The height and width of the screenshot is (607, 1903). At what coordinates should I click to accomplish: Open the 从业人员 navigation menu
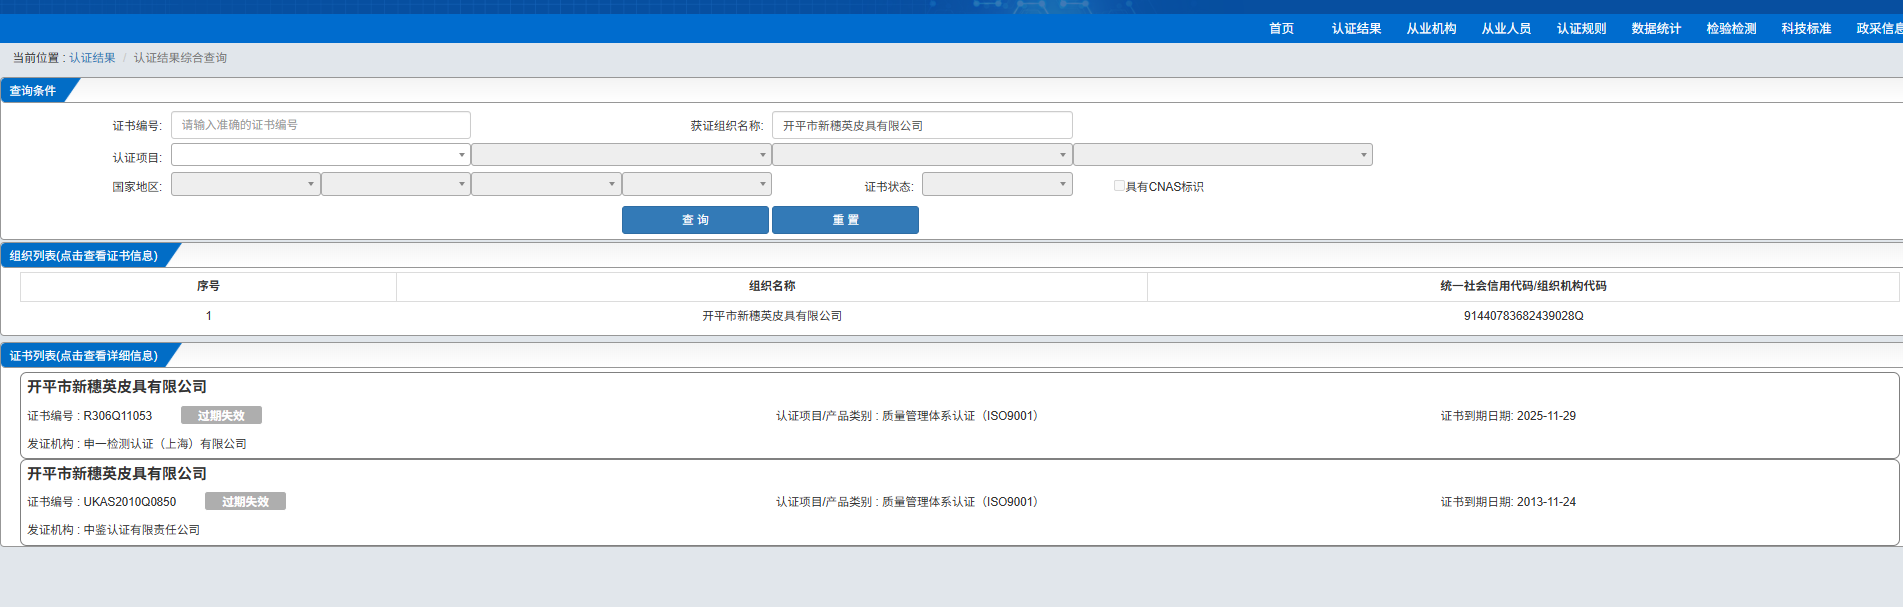(x=1506, y=29)
